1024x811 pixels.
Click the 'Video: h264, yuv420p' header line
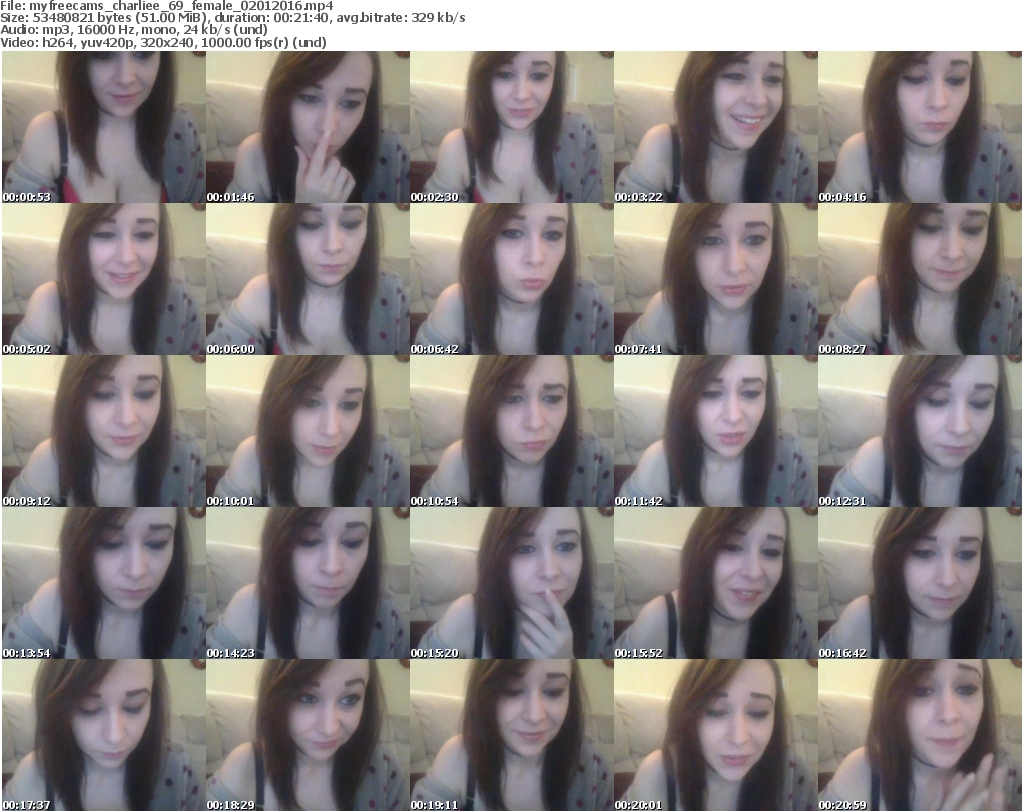point(163,42)
